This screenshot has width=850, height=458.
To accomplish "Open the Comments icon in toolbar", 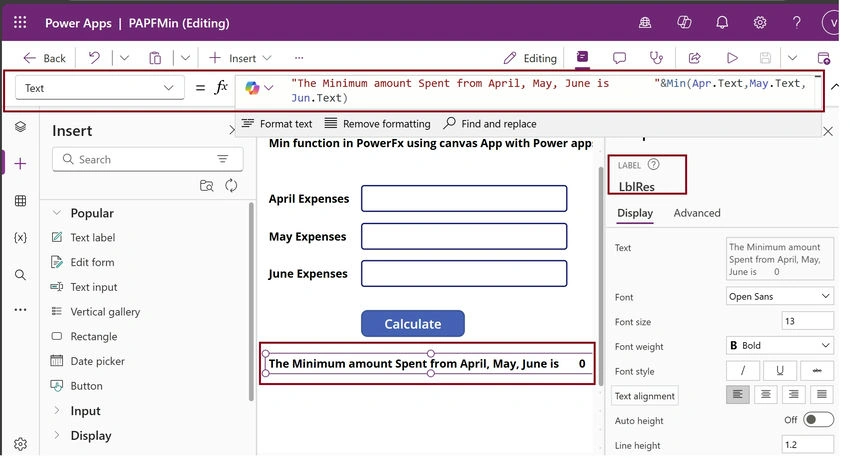I will 619,57.
